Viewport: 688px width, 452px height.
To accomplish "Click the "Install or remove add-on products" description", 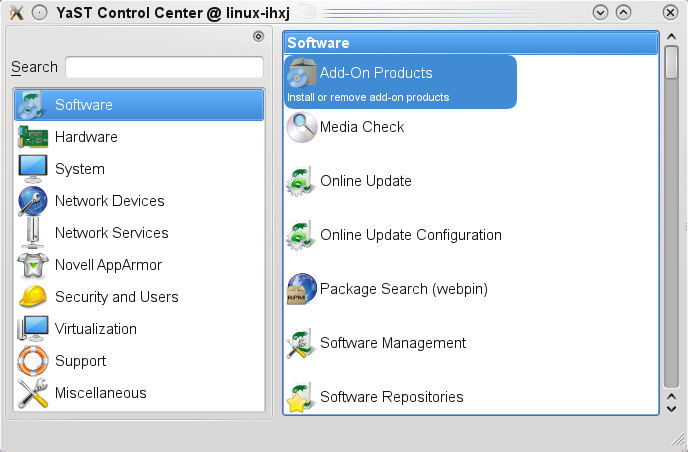I will click(368, 97).
